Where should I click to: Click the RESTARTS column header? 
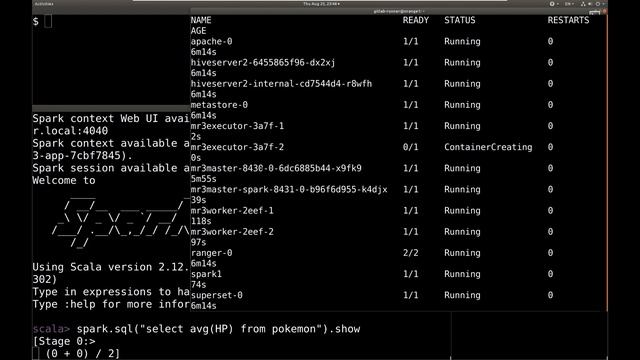pos(568,20)
